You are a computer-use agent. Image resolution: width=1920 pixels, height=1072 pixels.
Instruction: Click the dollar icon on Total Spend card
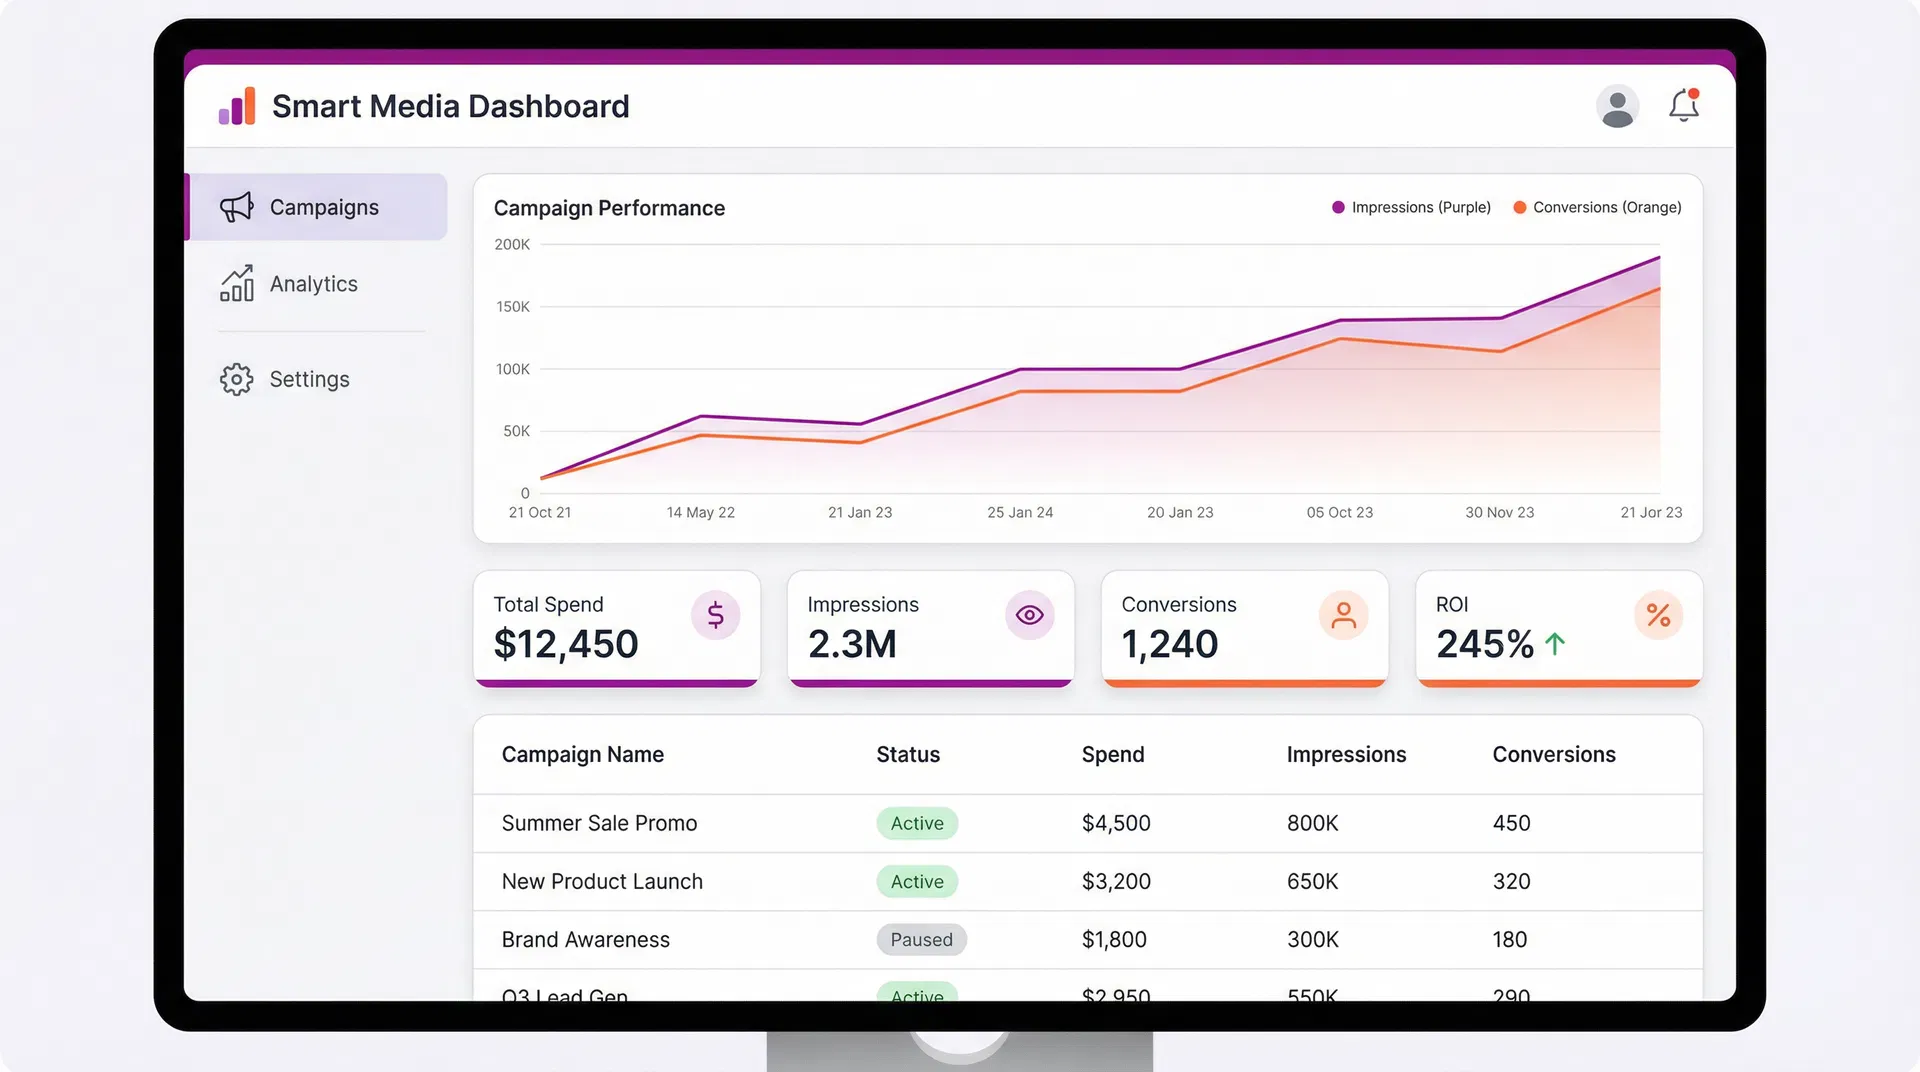[x=715, y=615]
